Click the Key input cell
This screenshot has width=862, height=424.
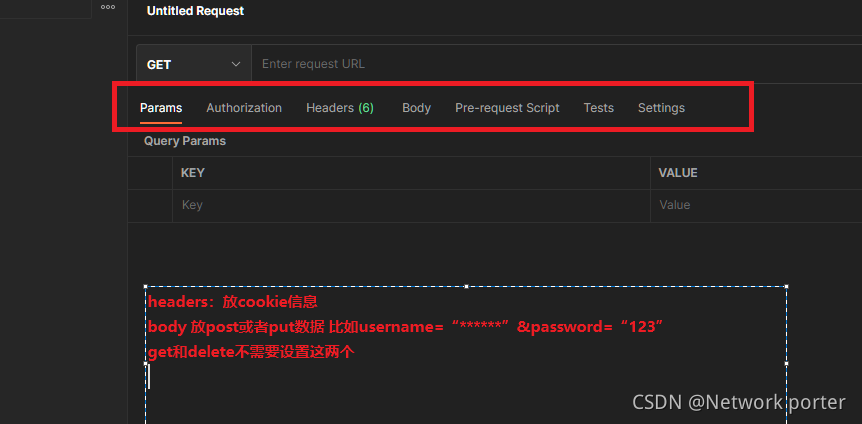tap(411, 206)
